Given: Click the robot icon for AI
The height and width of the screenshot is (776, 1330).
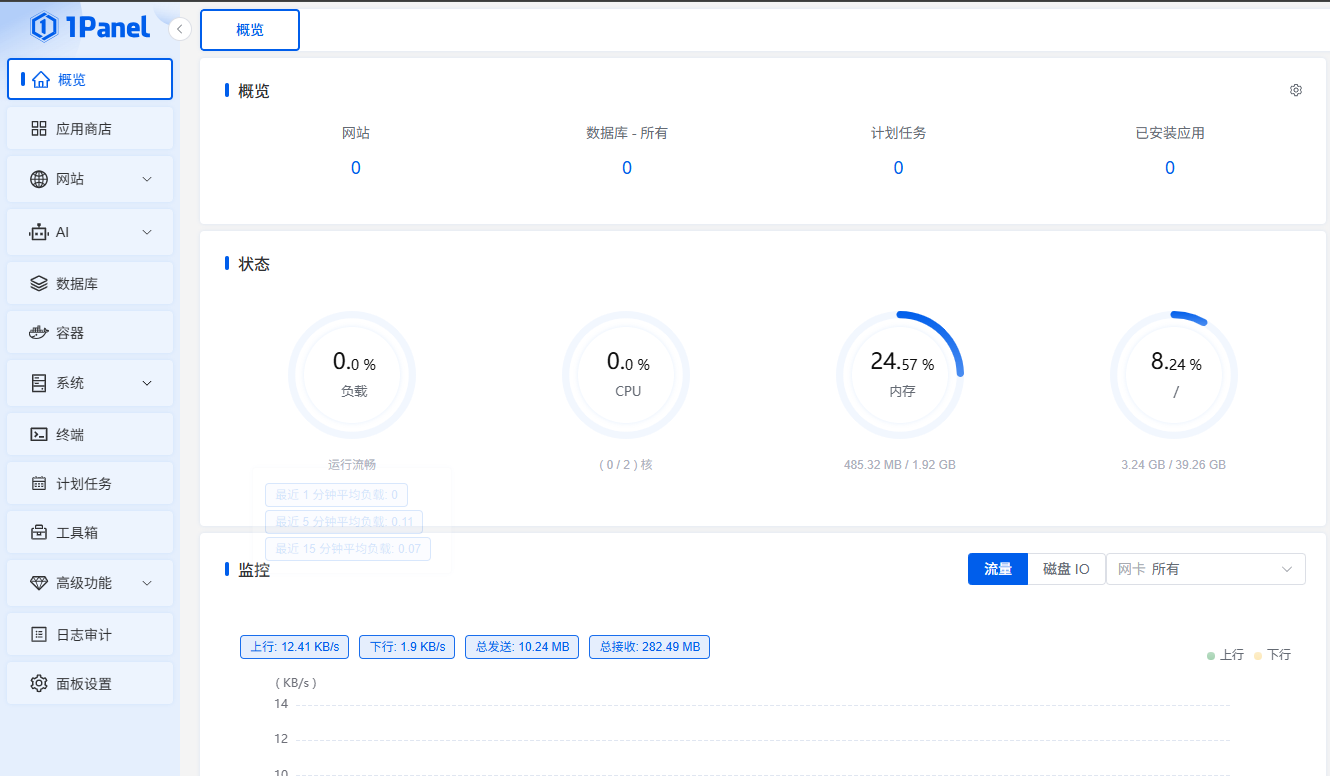Looking at the screenshot, I should [39, 232].
